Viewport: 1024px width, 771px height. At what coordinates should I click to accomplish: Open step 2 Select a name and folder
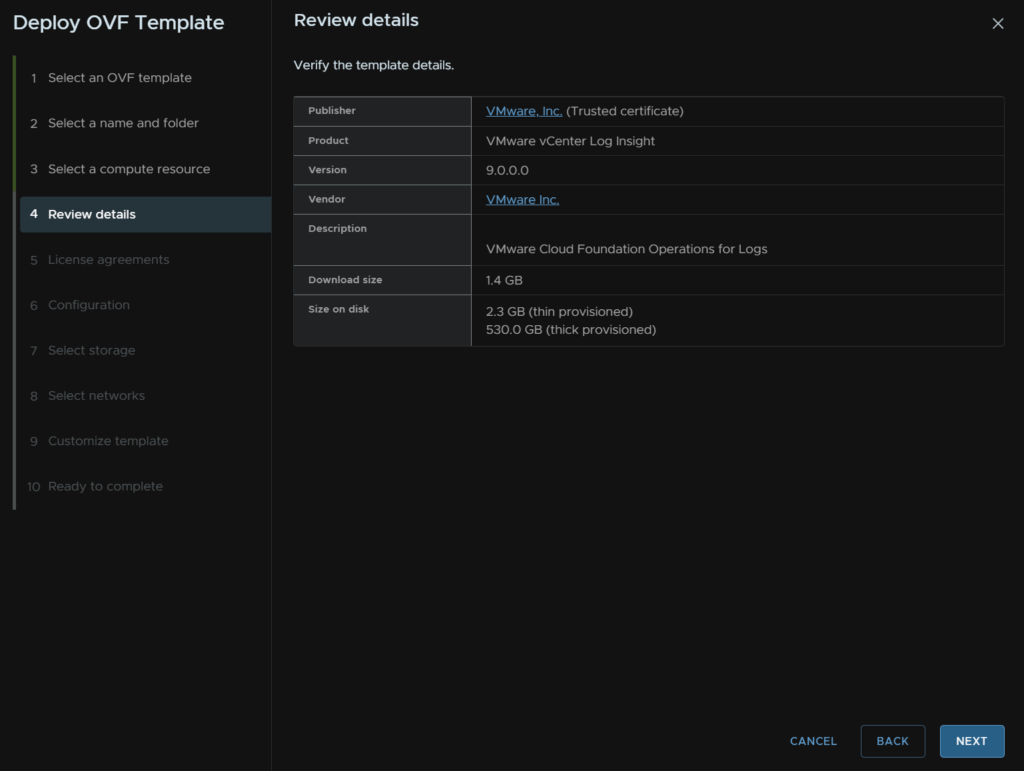tap(123, 123)
